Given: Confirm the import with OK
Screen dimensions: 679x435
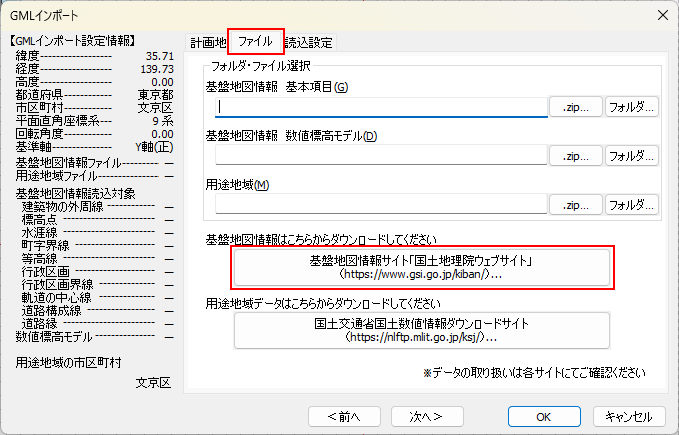Looking at the screenshot, I should pyautogui.click(x=543, y=416).
